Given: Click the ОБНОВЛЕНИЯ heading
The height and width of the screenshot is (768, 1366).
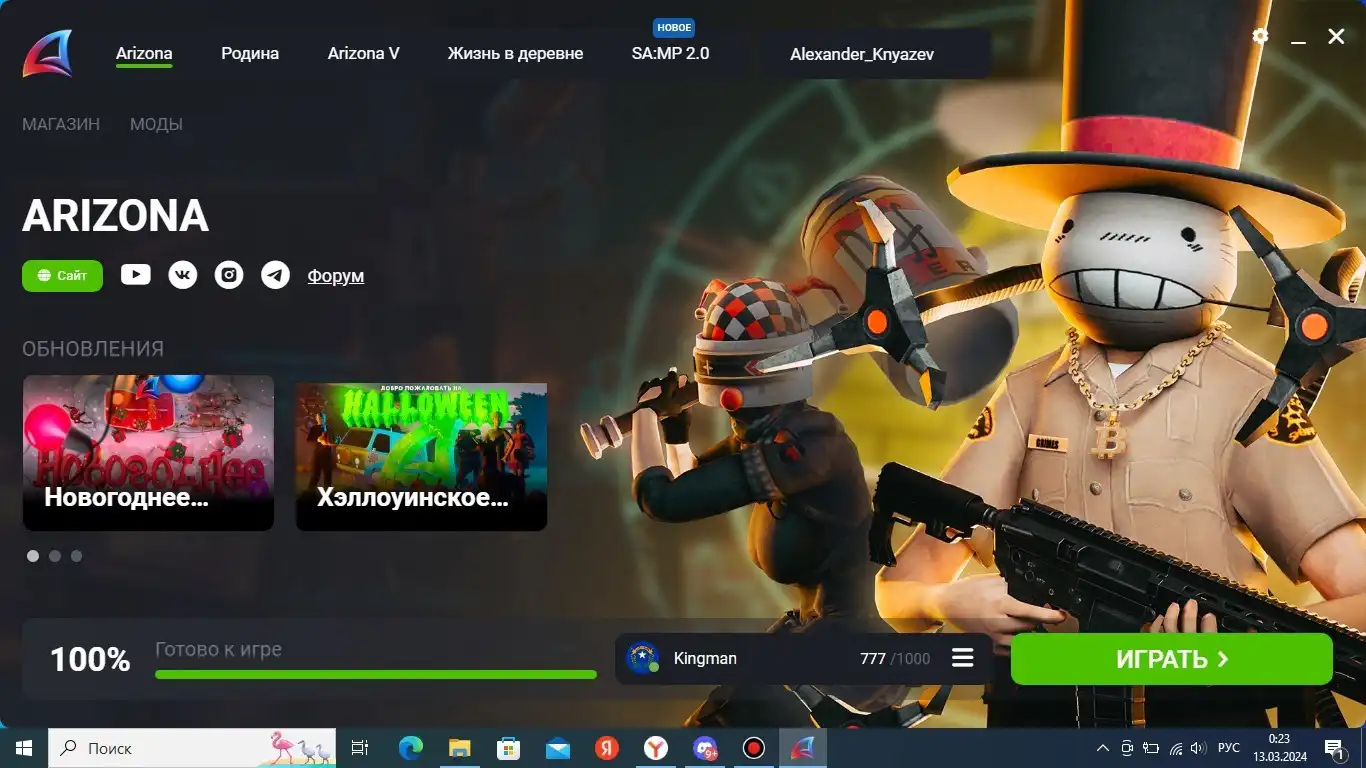Looking at the screenshot, I should click(x=93, y=348).
